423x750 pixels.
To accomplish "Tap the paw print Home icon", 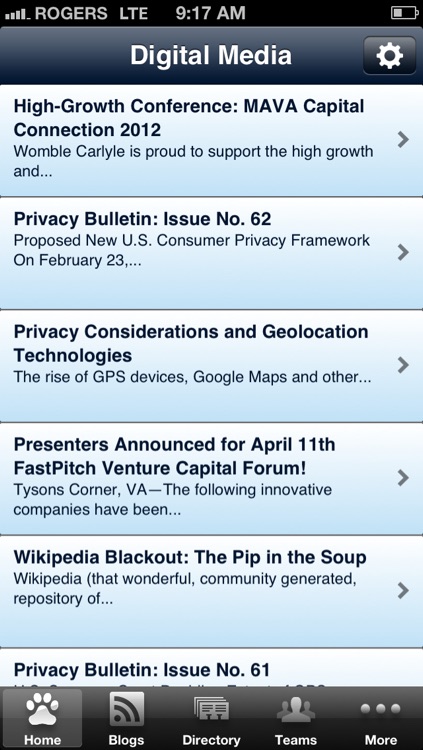I will point(42,711).
